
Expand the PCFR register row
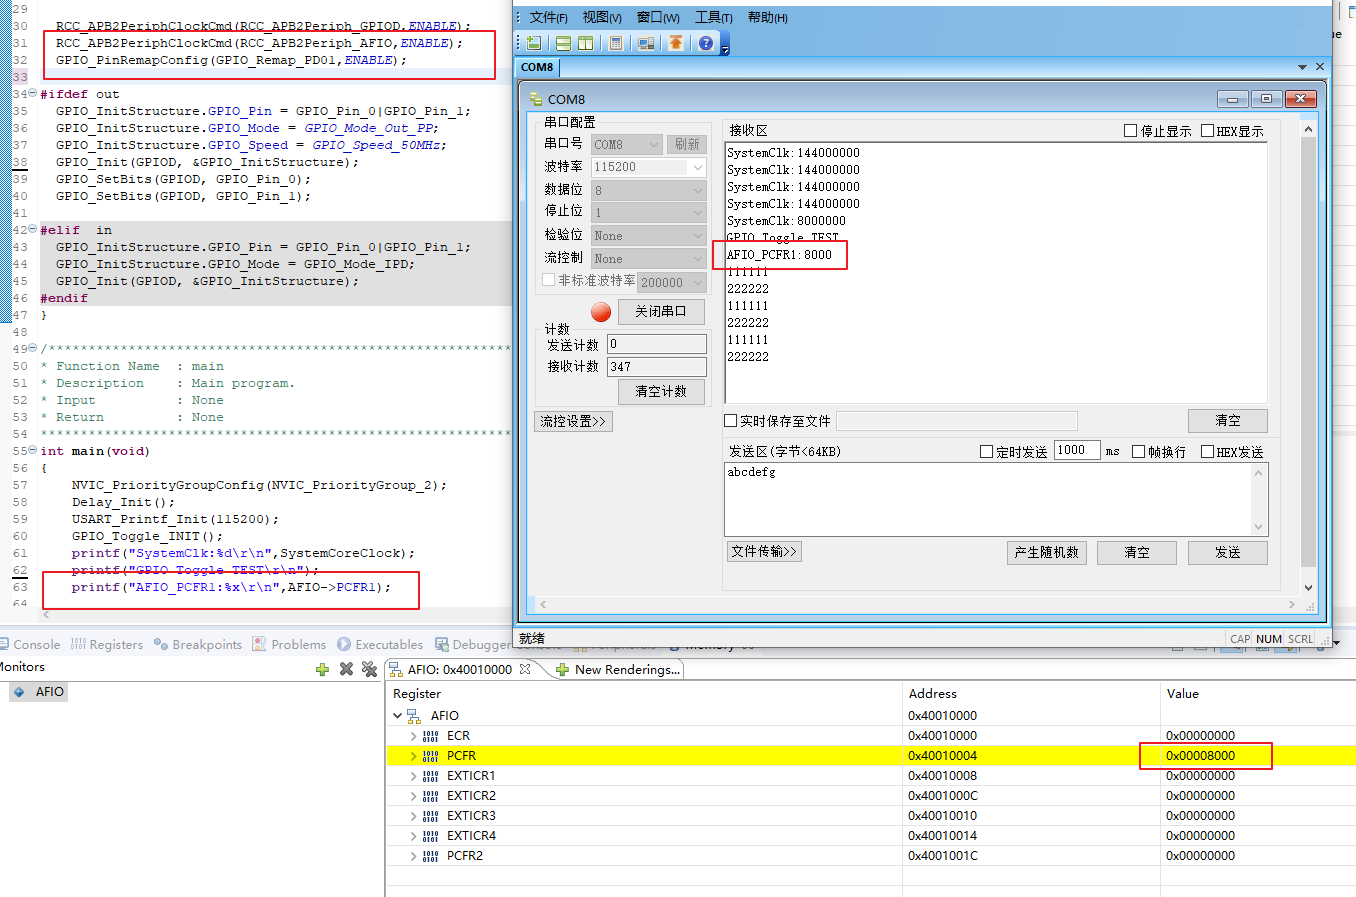pos(414,756)
